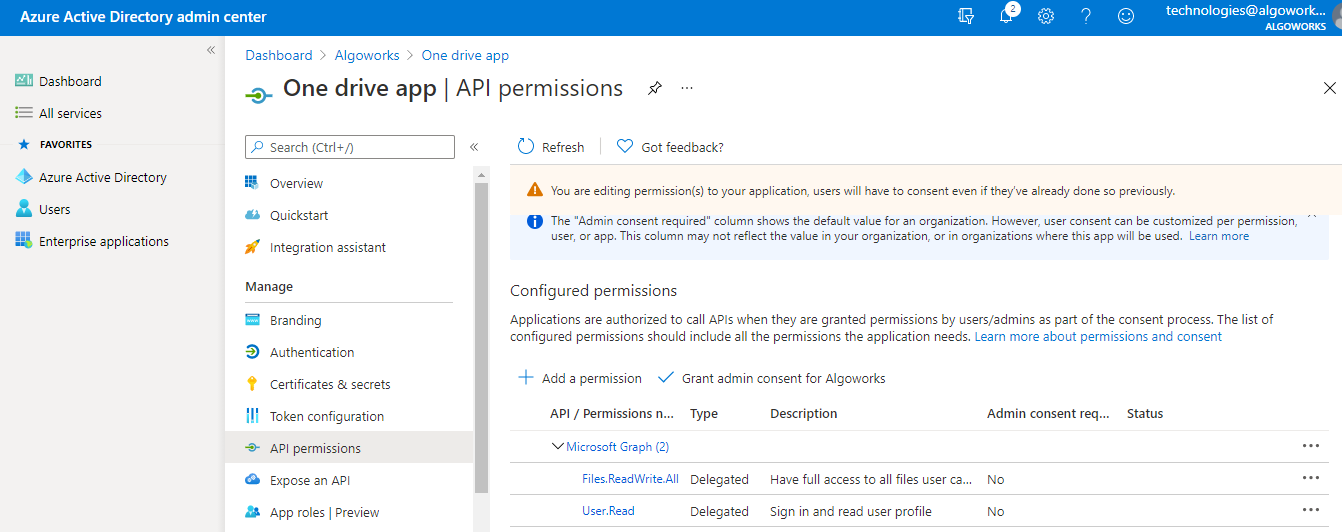This screenshot has height=532, width=1342.
Task: Open Dashboard in the left sidebar
Action: [70, 81]
